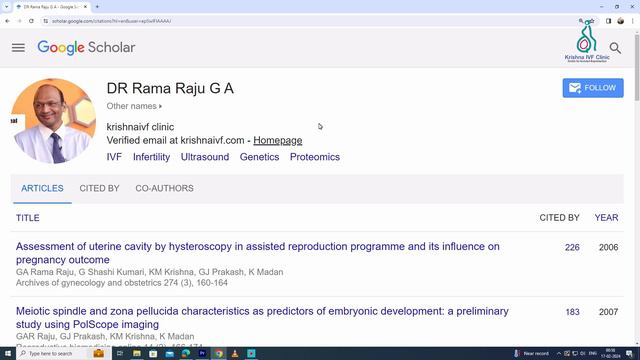Click the krishnaivf clinic affiliation text
This screenshot has height=360, width=640.
140,127
